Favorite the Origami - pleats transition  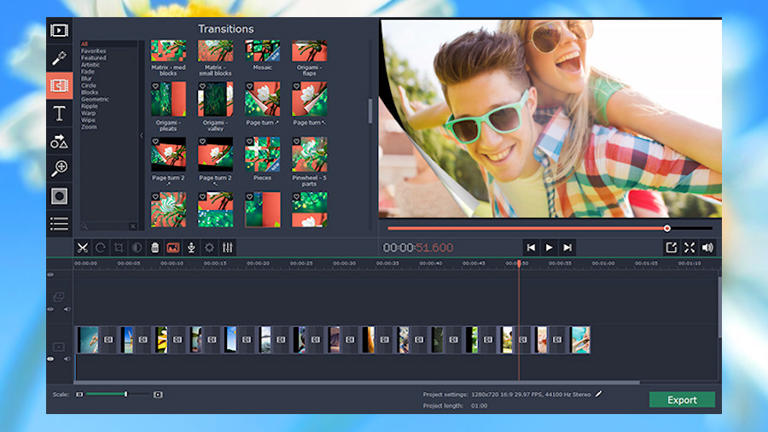point(155,86)
